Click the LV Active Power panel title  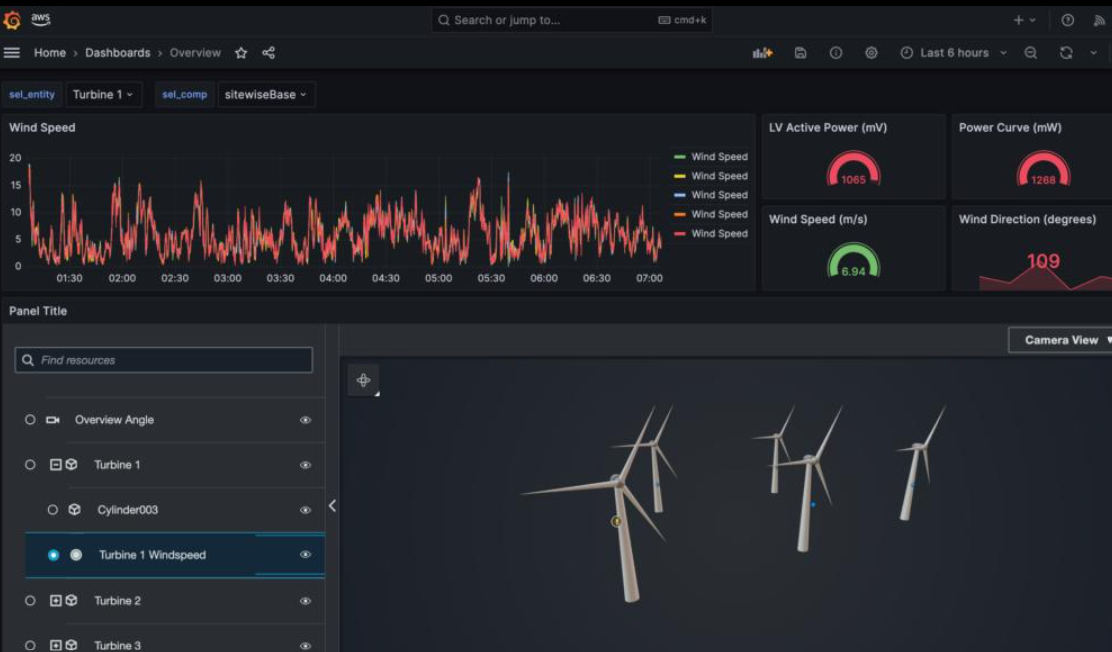coord(828,128)
